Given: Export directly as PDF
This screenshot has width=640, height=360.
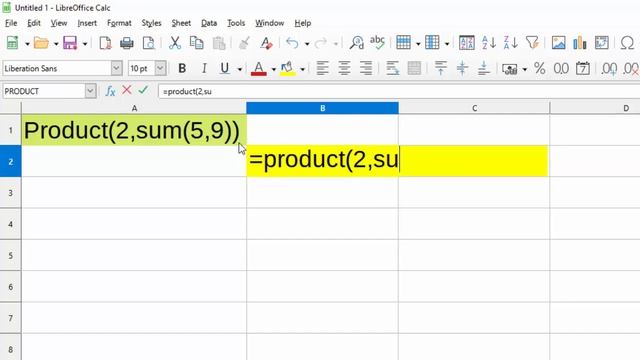Looking at the screenshot, I should click(x=105, y=43).
